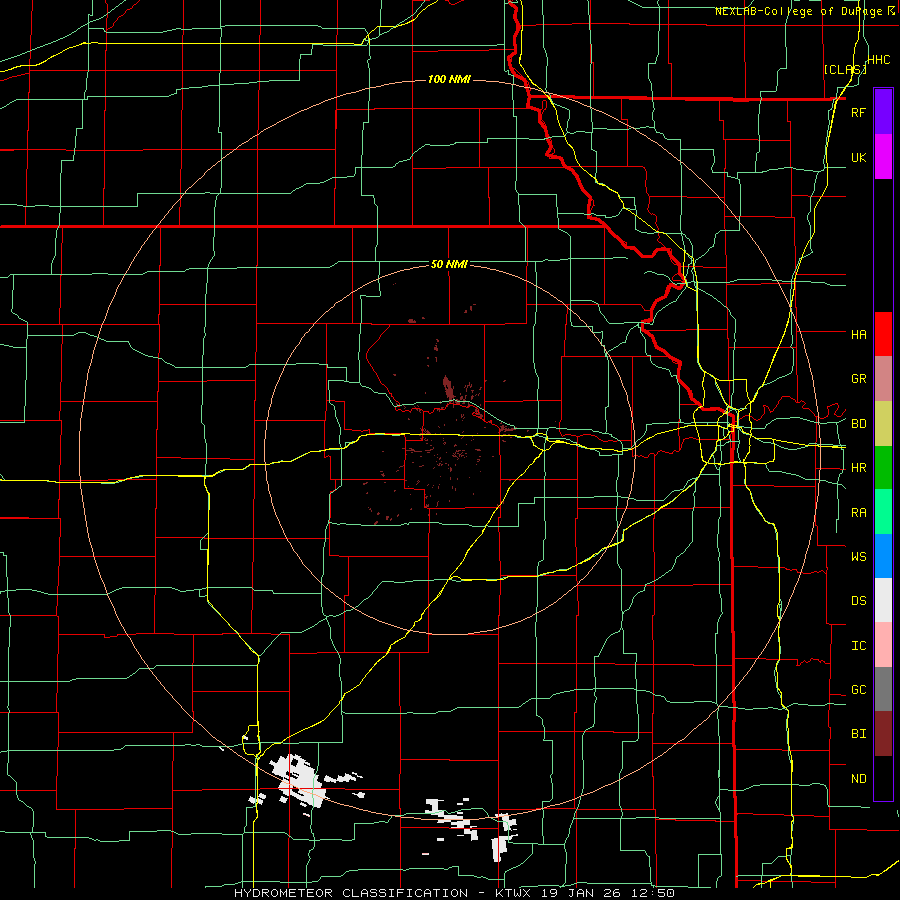The width and height of the screenshot is (900, 900).
Task: Click the DS legend label
Action: (x=858, y=601)
